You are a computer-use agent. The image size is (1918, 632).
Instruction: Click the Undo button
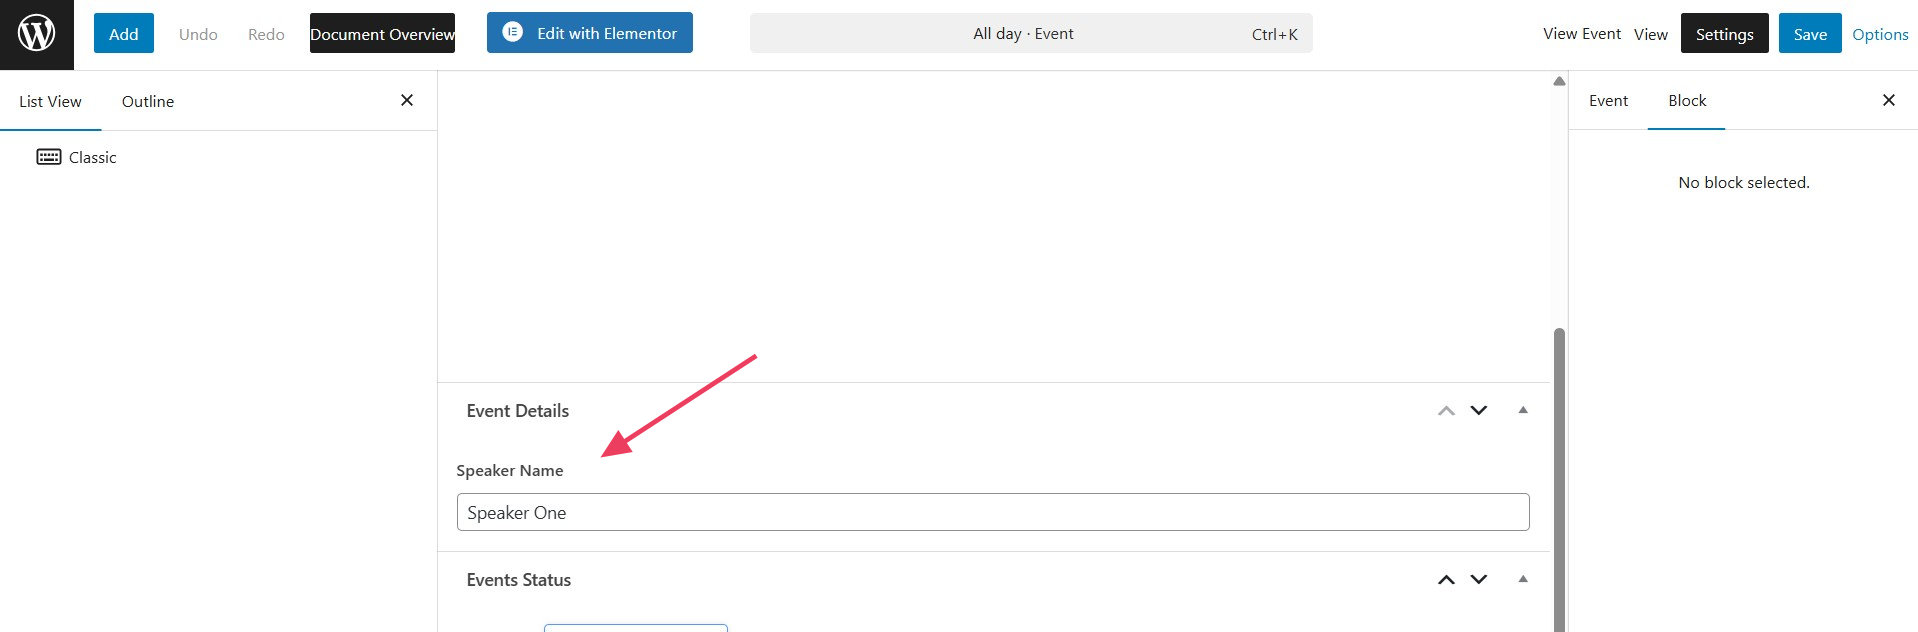[198, 34]
